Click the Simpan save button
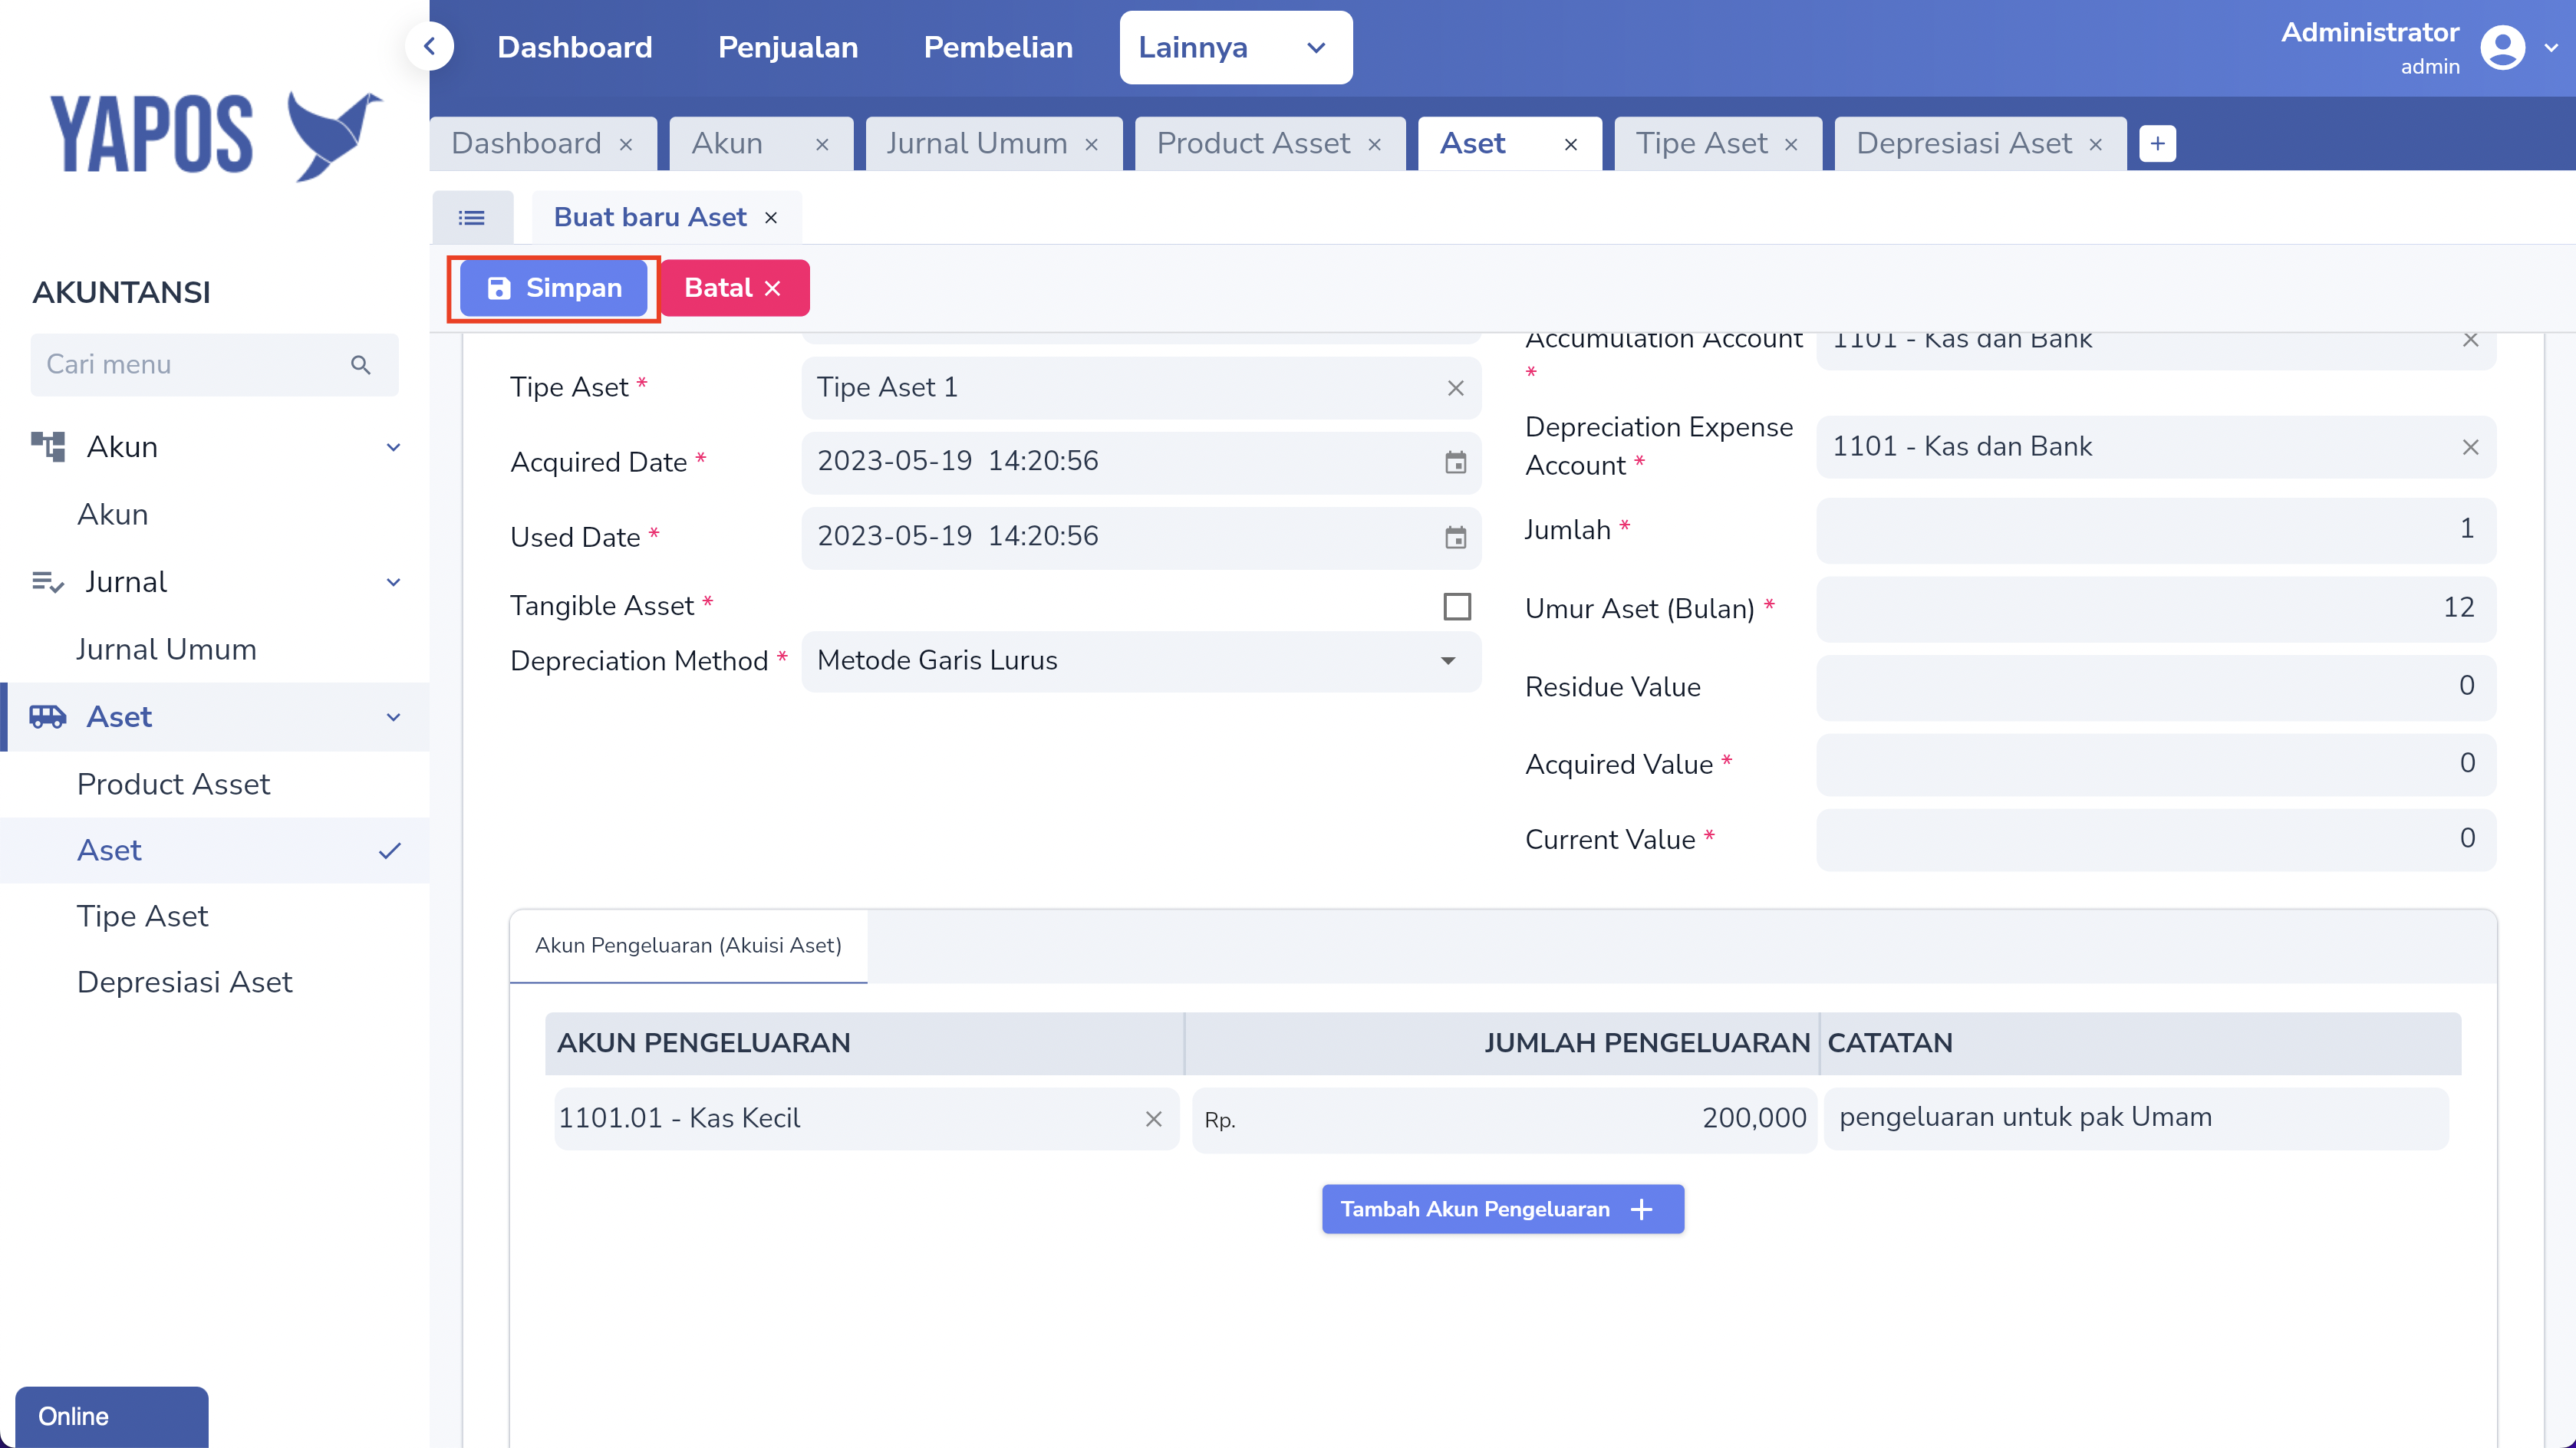This screenshot has width=2576, height=1448. [x=554, y=288]
